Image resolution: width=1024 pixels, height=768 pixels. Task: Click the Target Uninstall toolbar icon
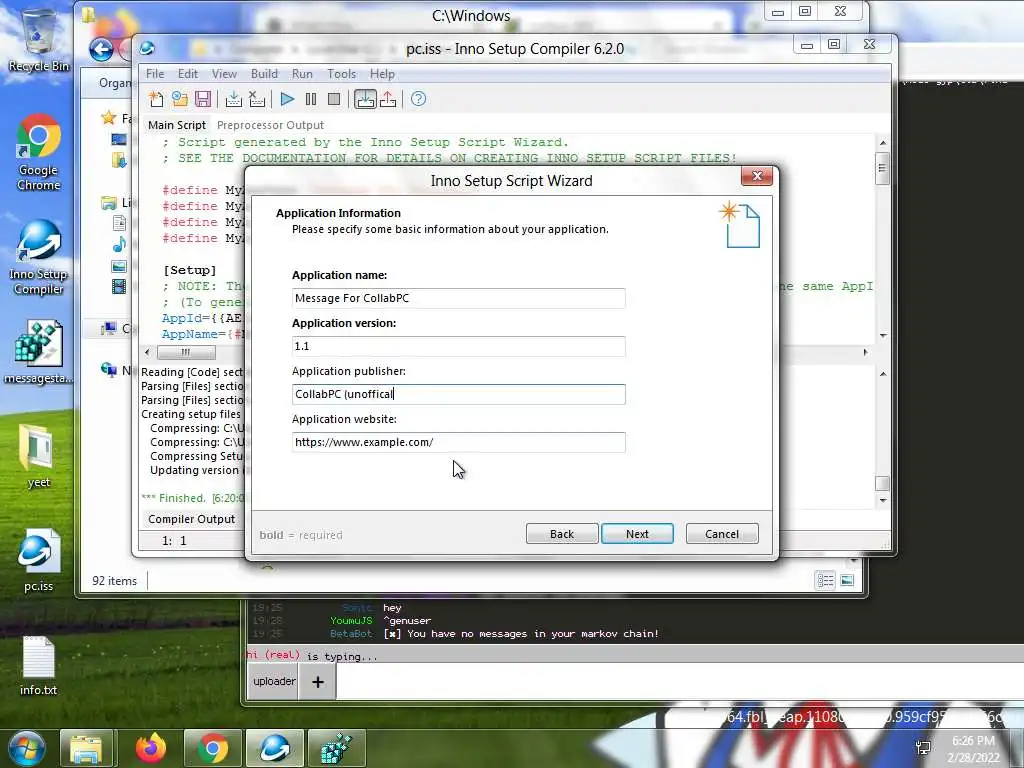388,99
